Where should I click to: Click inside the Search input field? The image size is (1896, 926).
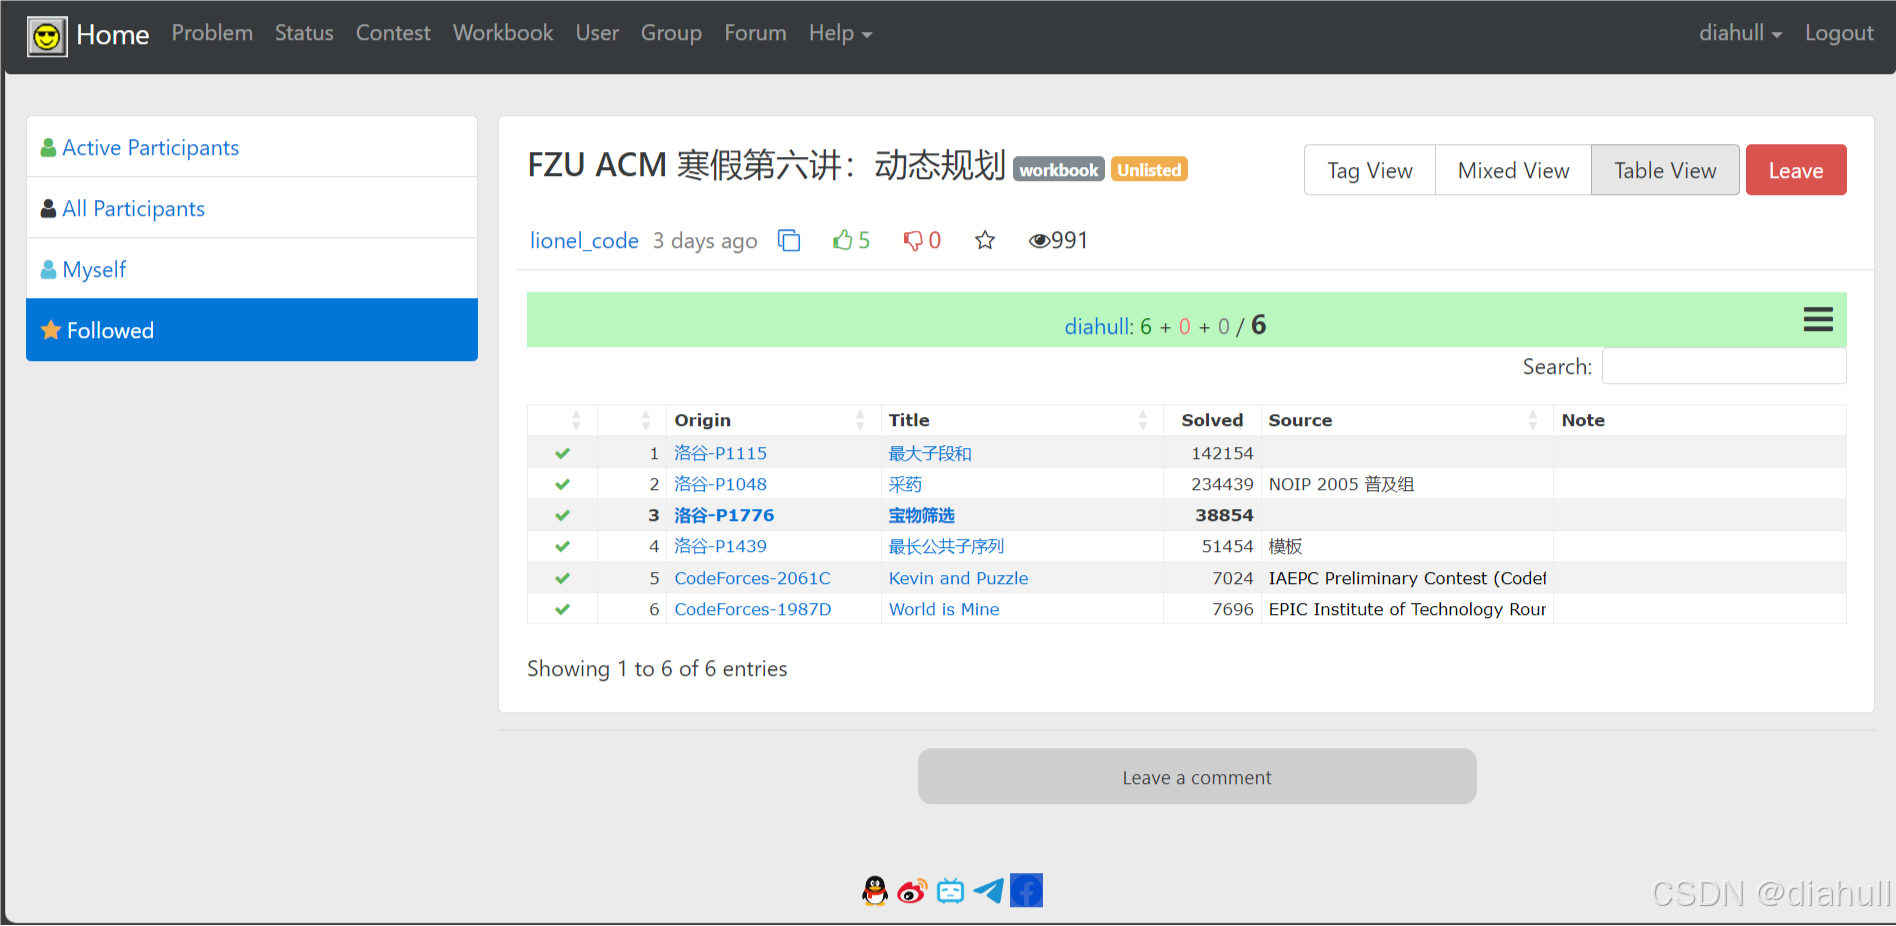(1723, 366)
